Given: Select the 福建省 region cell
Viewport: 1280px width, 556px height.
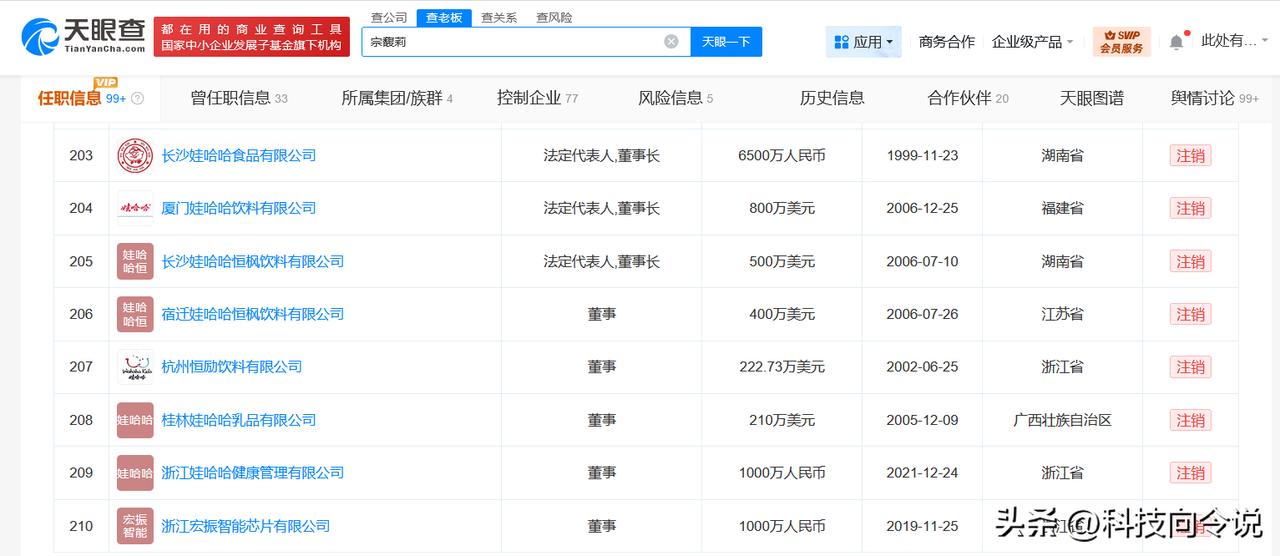Looking at the screenshot, I should (1062, 208).
